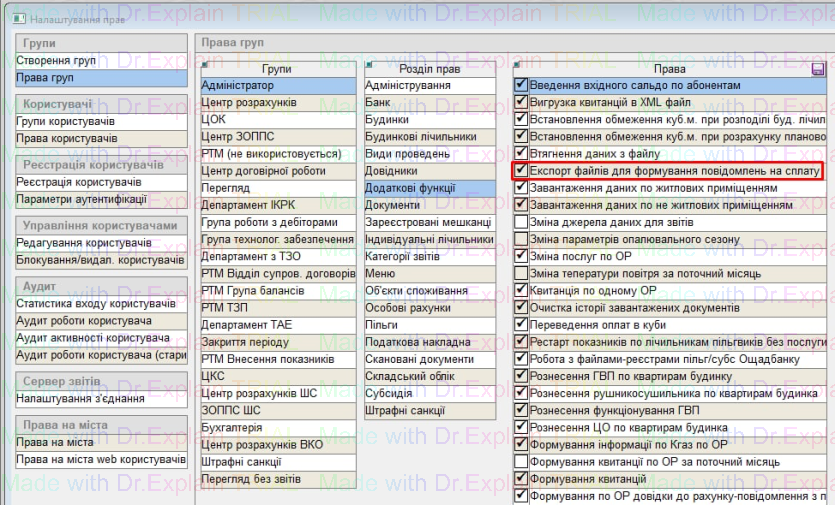Click the corner marker above Групи column

point(203,65)
